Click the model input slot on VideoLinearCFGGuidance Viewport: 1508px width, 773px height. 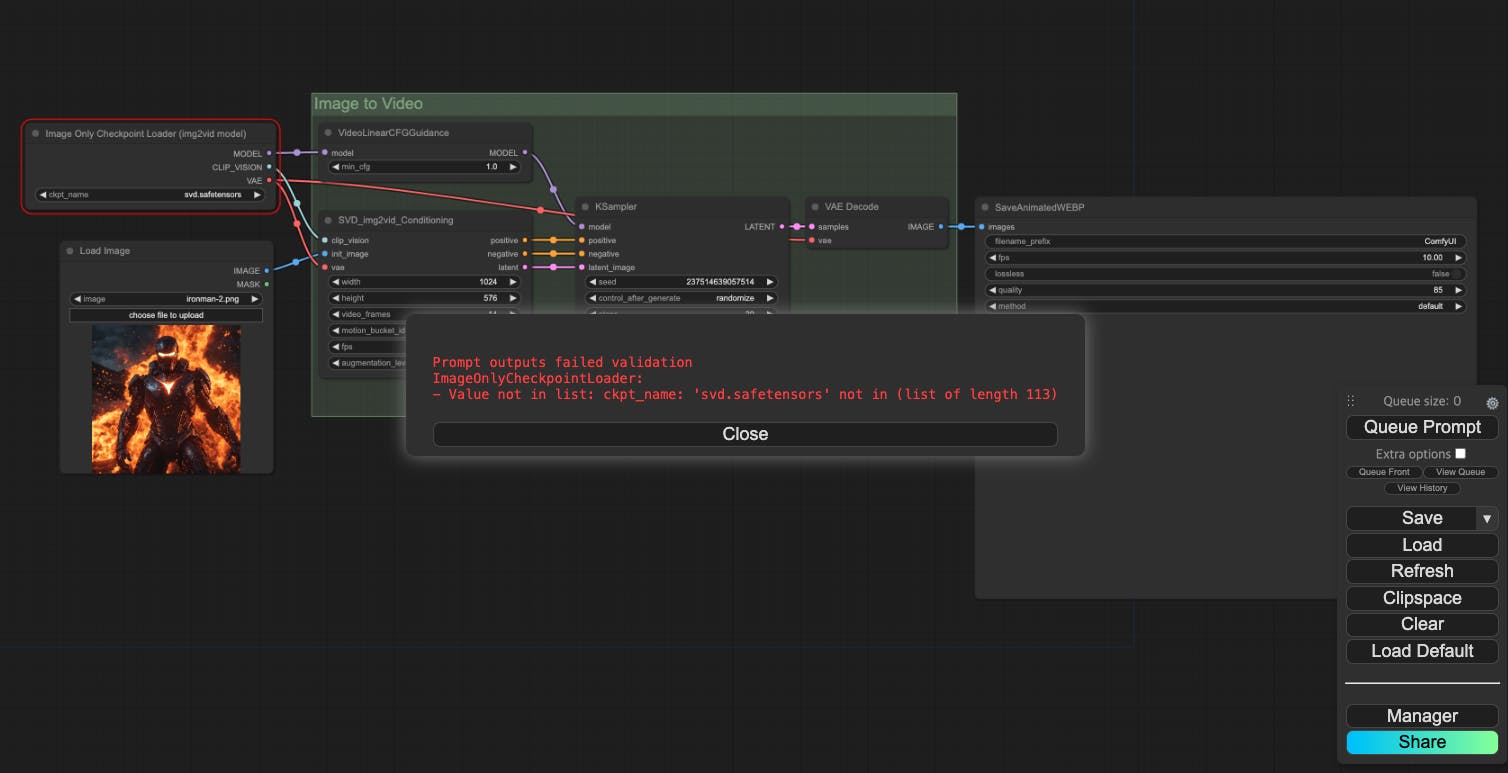(324, 153)
